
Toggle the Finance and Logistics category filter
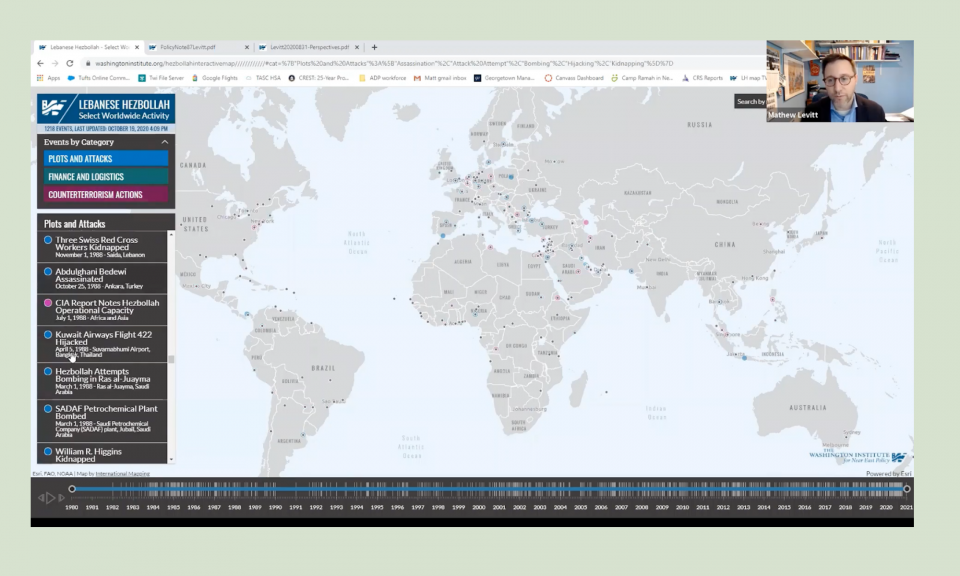coord(105,176)
